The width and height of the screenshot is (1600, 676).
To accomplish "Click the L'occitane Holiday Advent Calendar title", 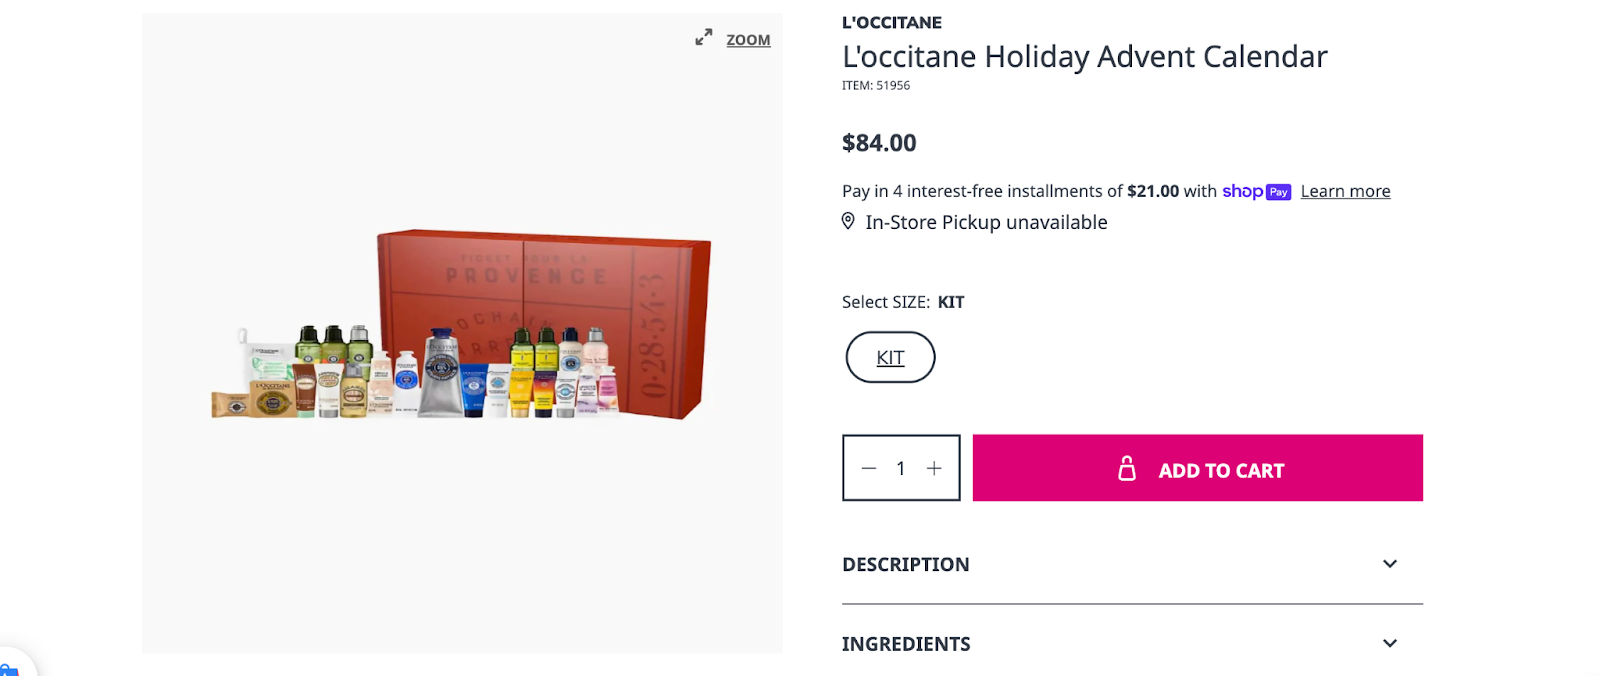I will point(1084,57).
